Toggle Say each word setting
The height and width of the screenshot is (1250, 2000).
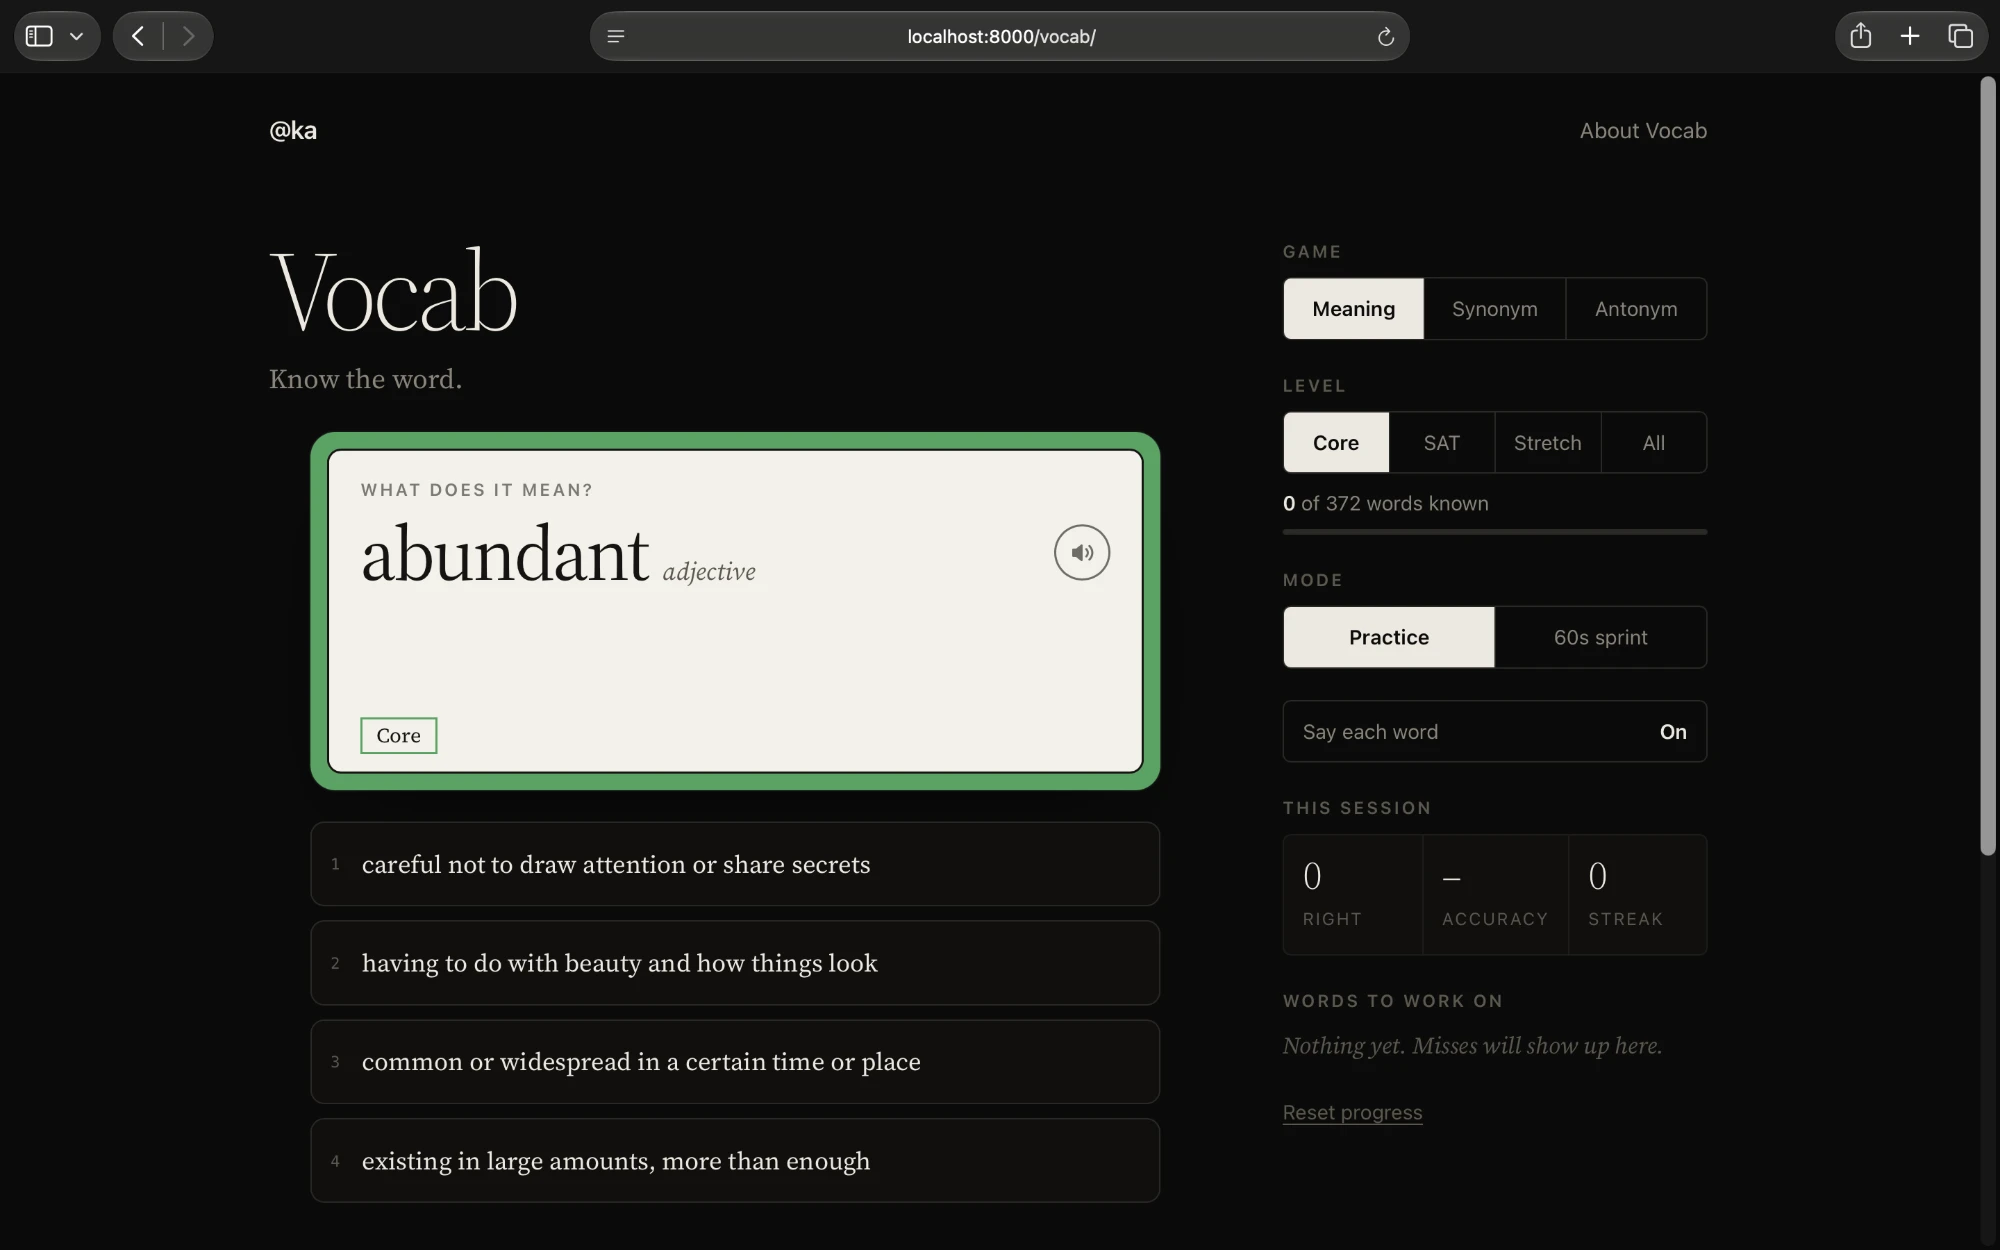1494,731
